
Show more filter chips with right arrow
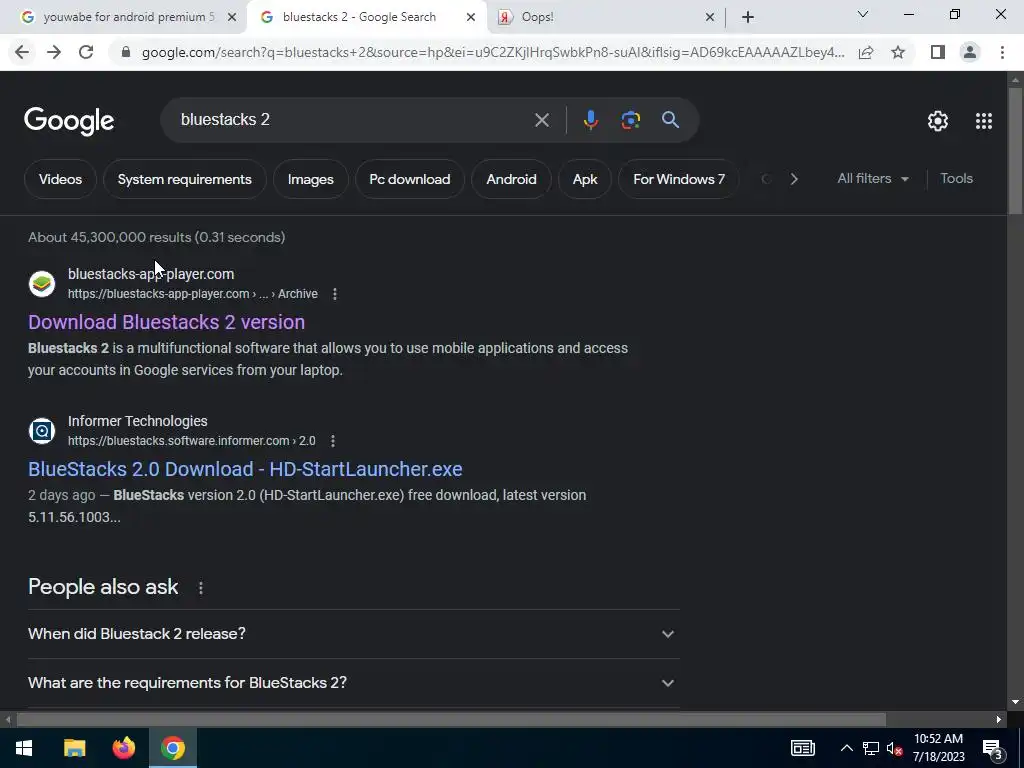[793, 179]
